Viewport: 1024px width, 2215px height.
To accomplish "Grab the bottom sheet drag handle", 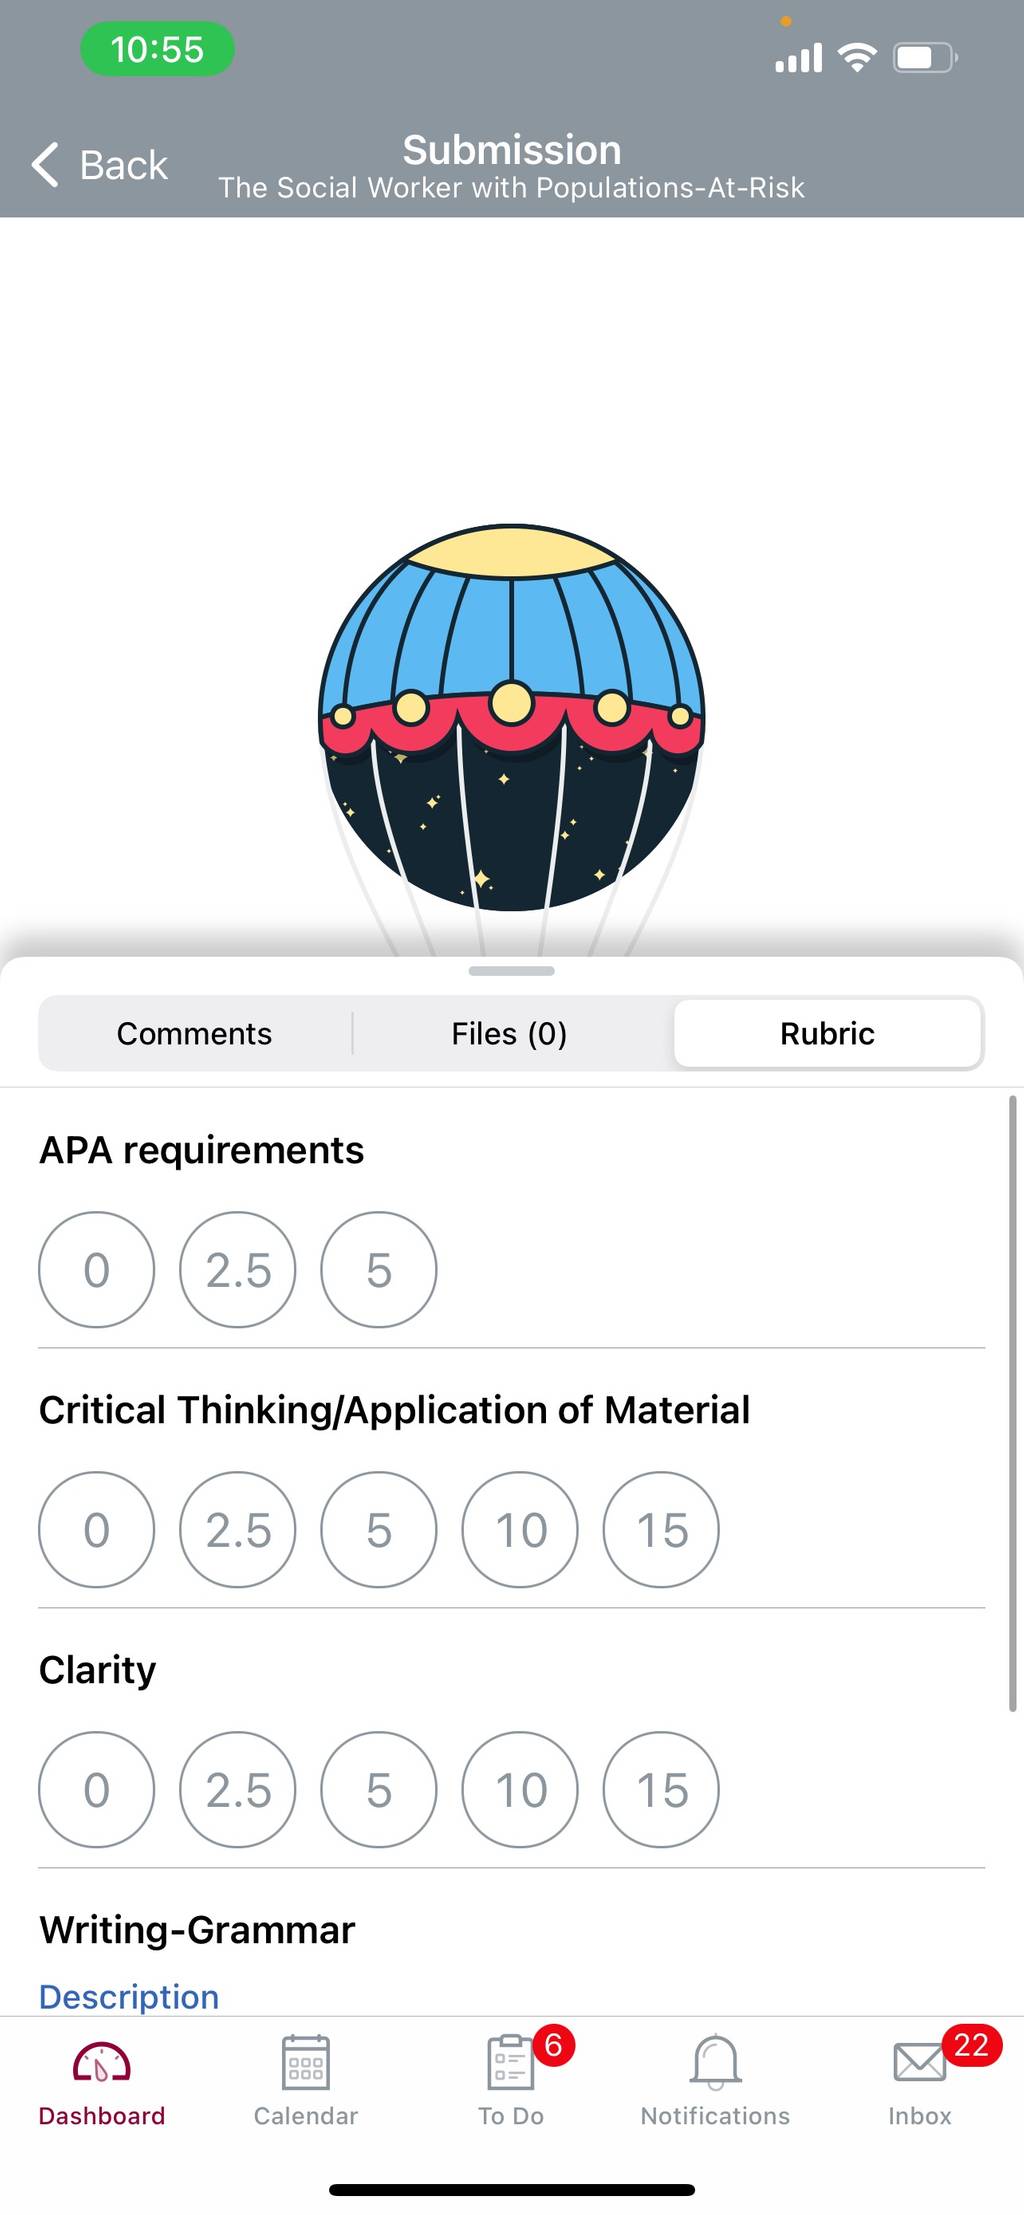I will [x=511, y=971].
